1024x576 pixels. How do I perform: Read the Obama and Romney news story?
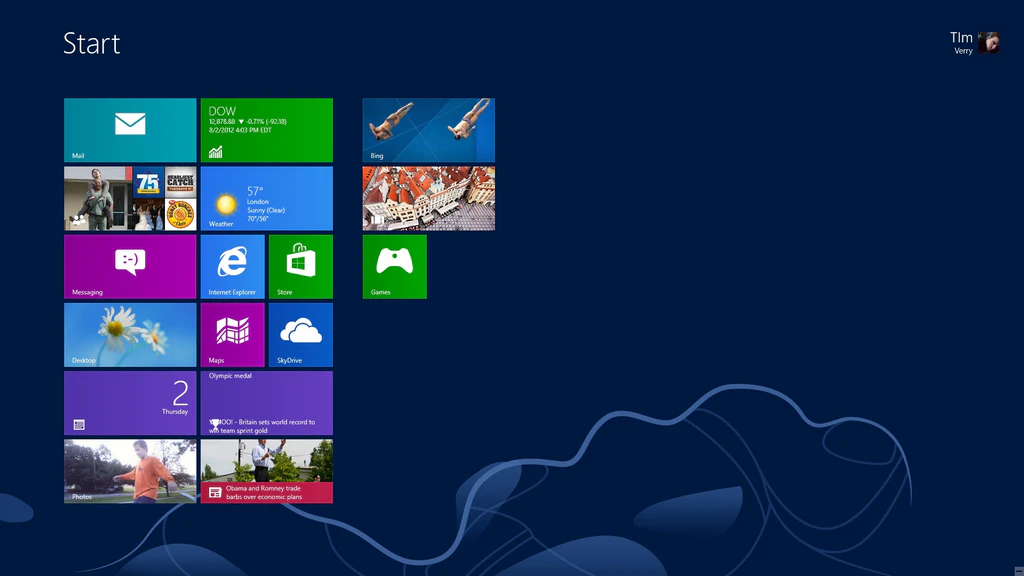[266, 470]
